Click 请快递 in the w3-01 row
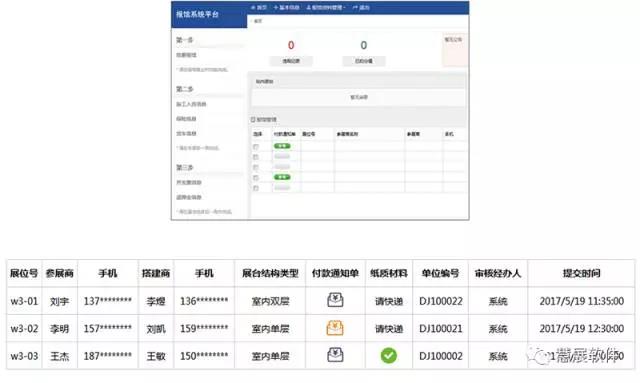640x383 pixels. pyautogui.click(x=389, y=301)
